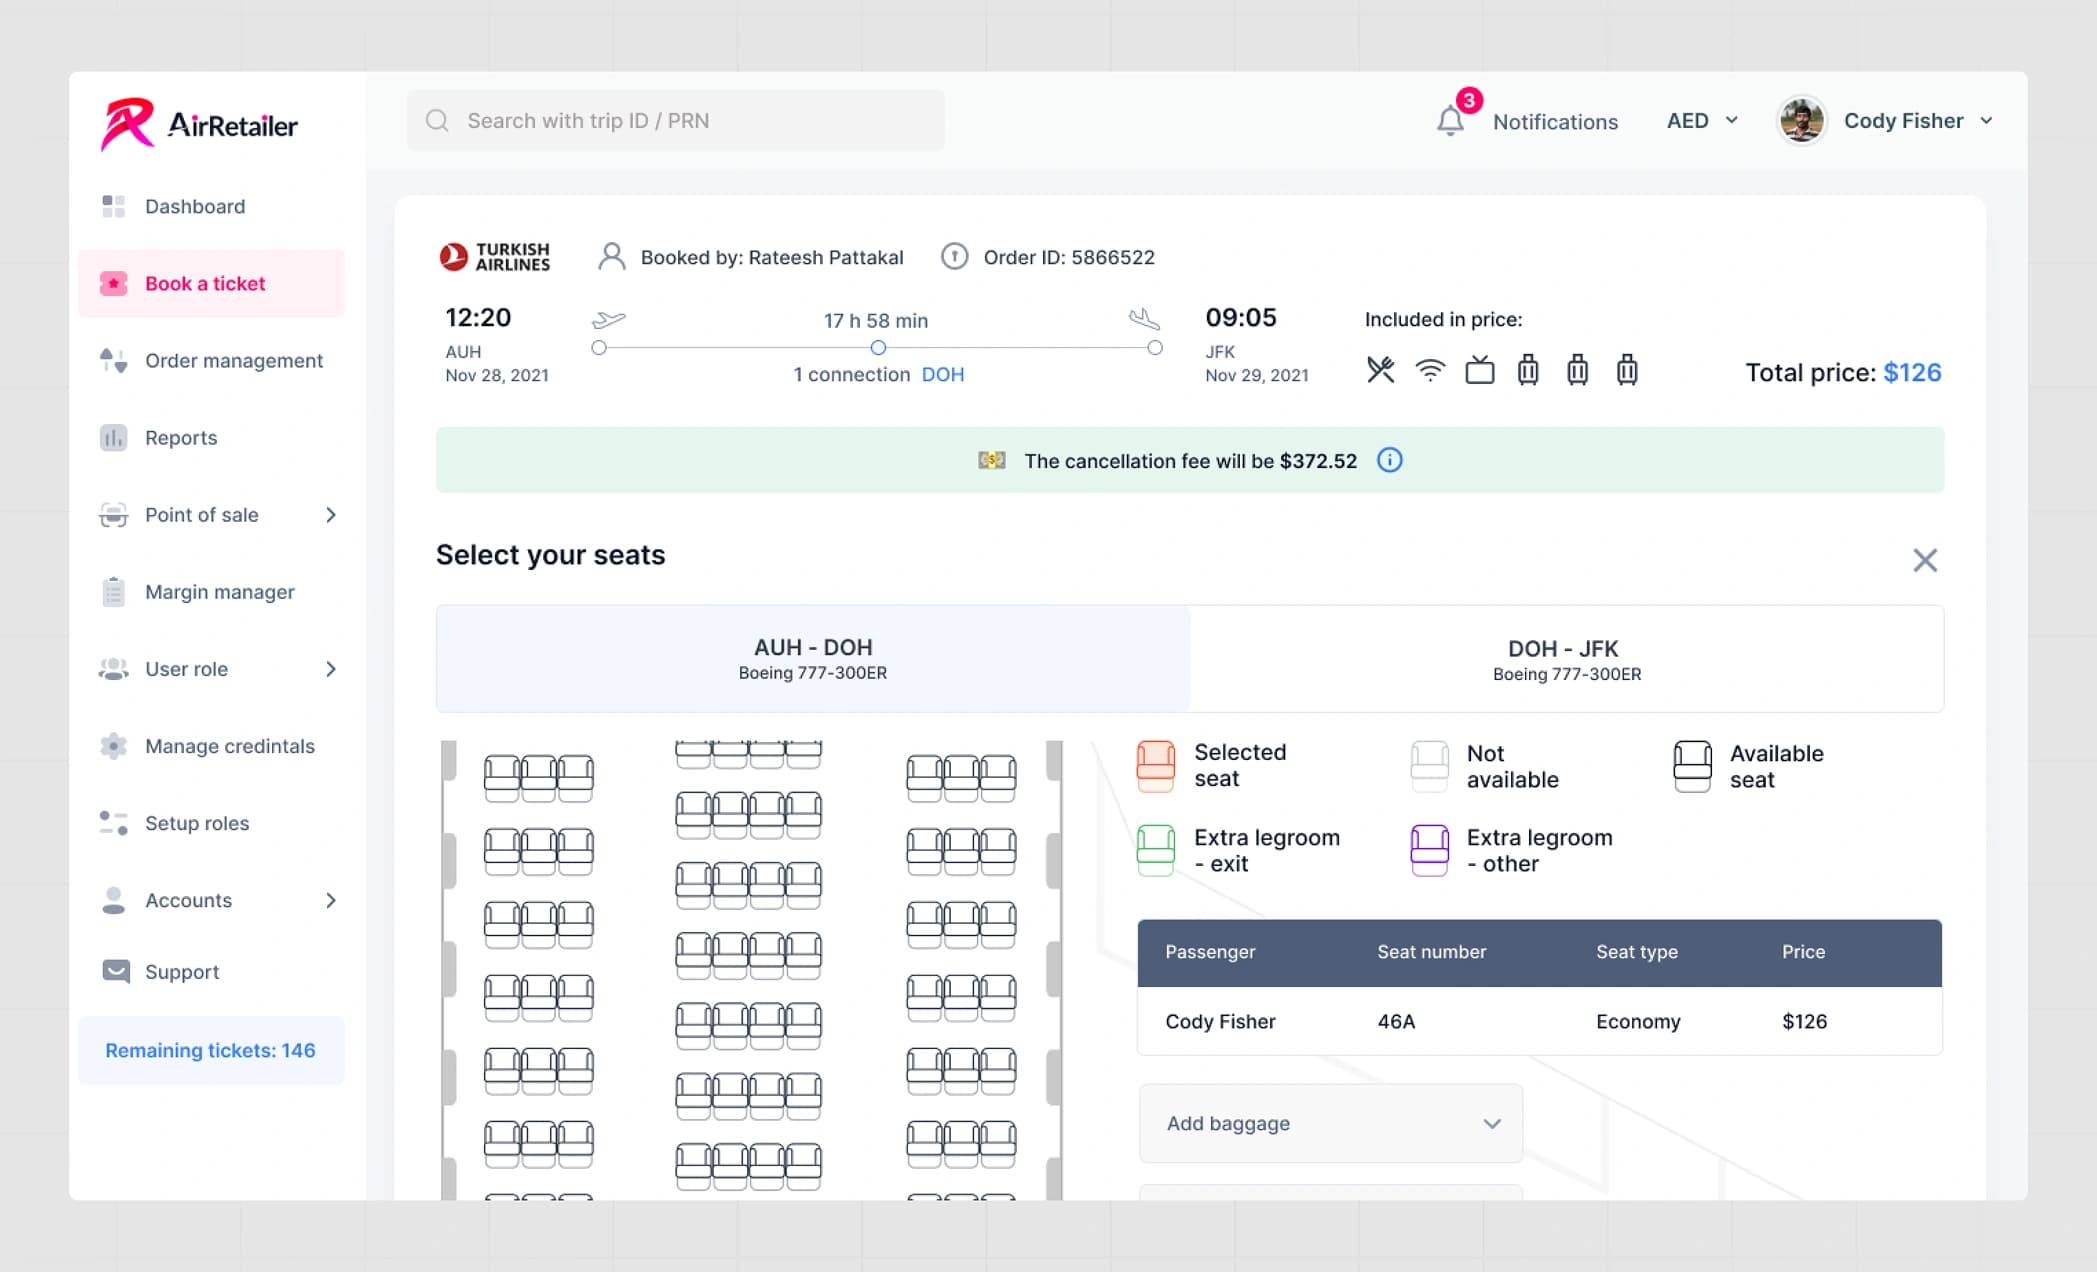Click the Reports chart icon
Image resolution: width=2097 pixels, height=1272 pixels.
click(x=114, y=437)
